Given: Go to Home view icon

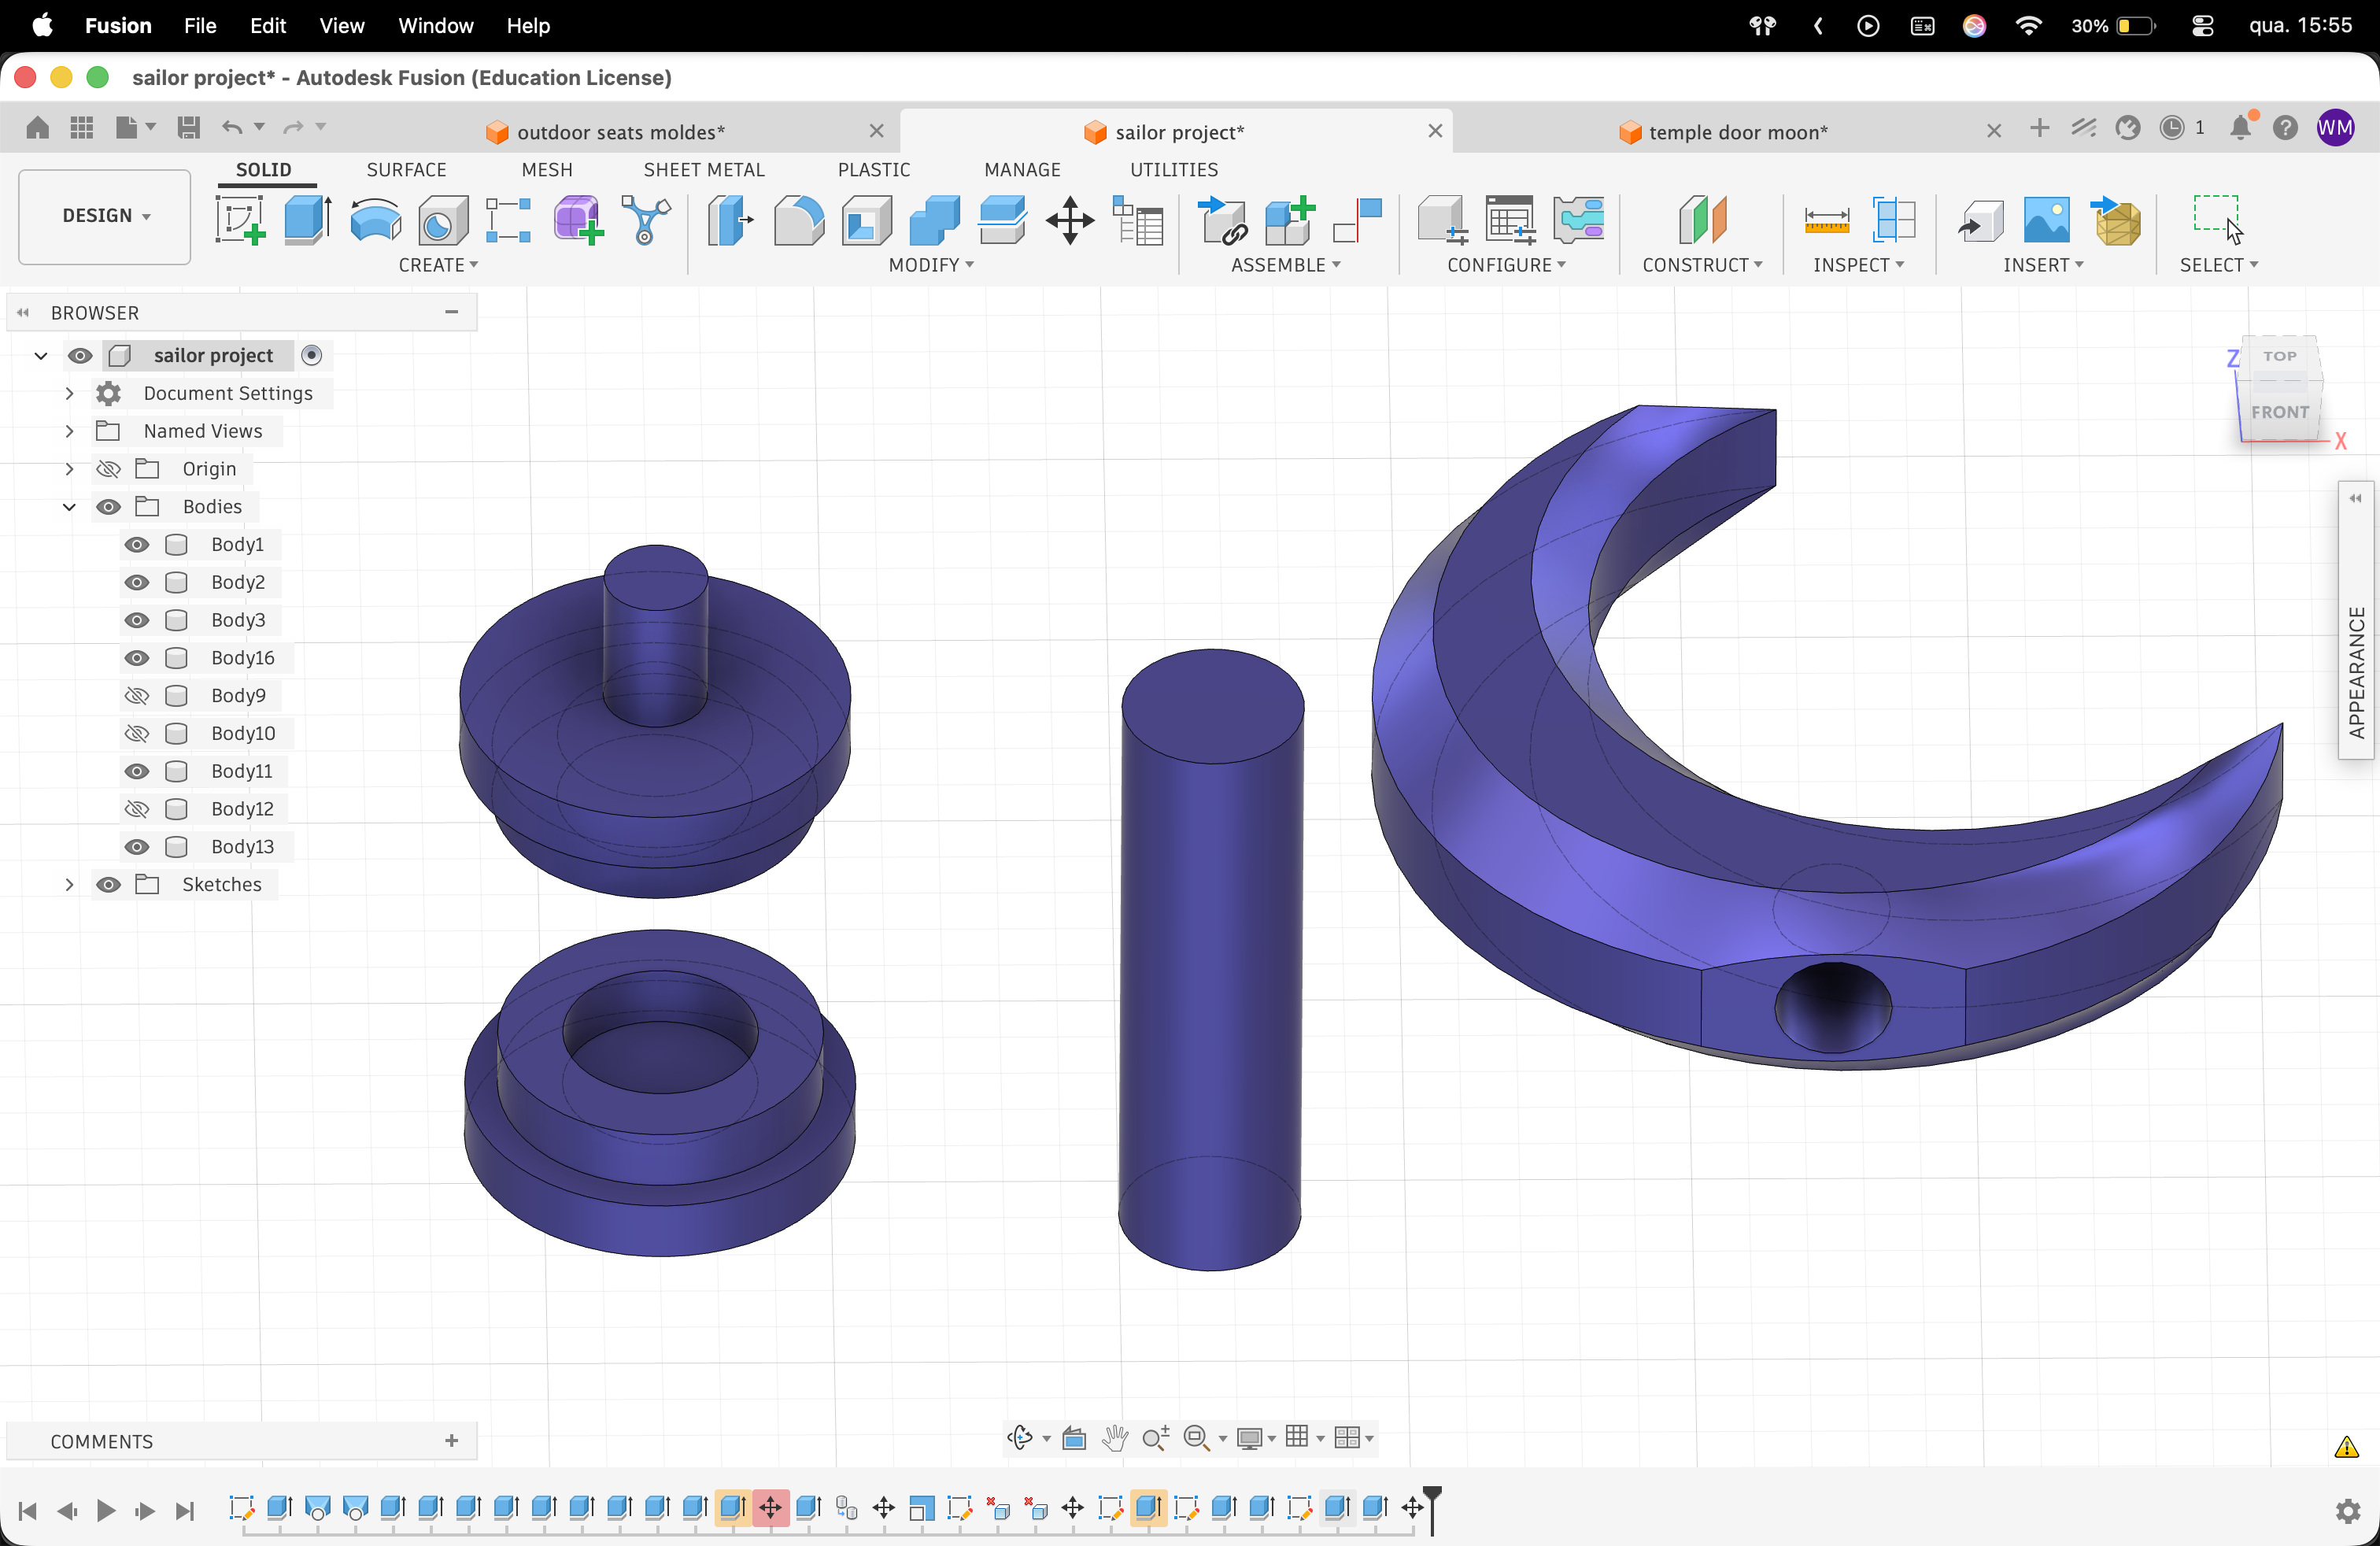Looking at the screenshot, I should (x=37, y=127).
